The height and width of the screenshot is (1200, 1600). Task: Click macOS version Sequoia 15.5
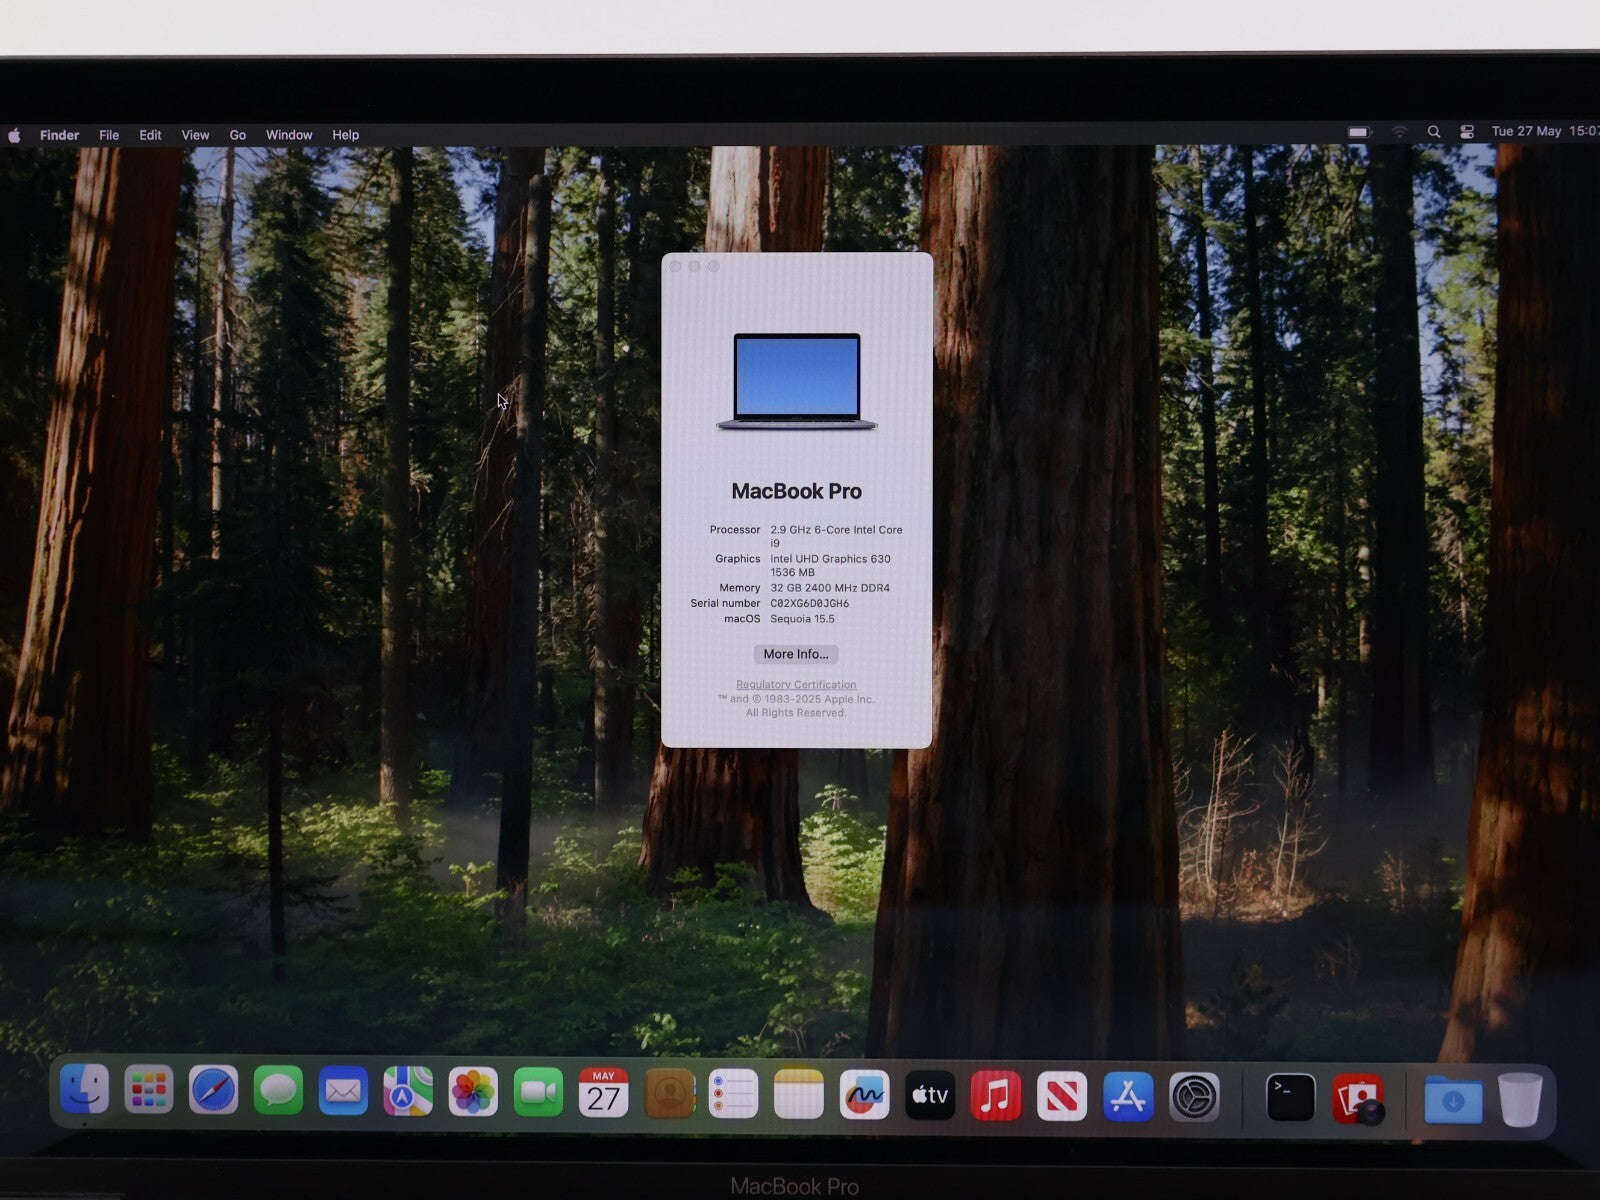pyautogui.click(x=802, y=619)
